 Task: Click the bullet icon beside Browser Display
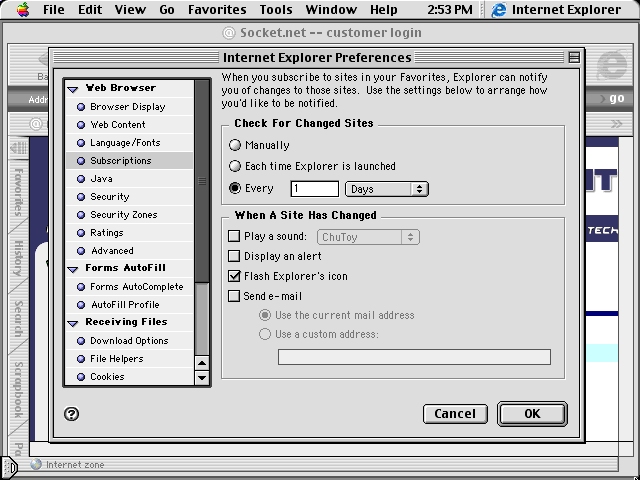81,107
